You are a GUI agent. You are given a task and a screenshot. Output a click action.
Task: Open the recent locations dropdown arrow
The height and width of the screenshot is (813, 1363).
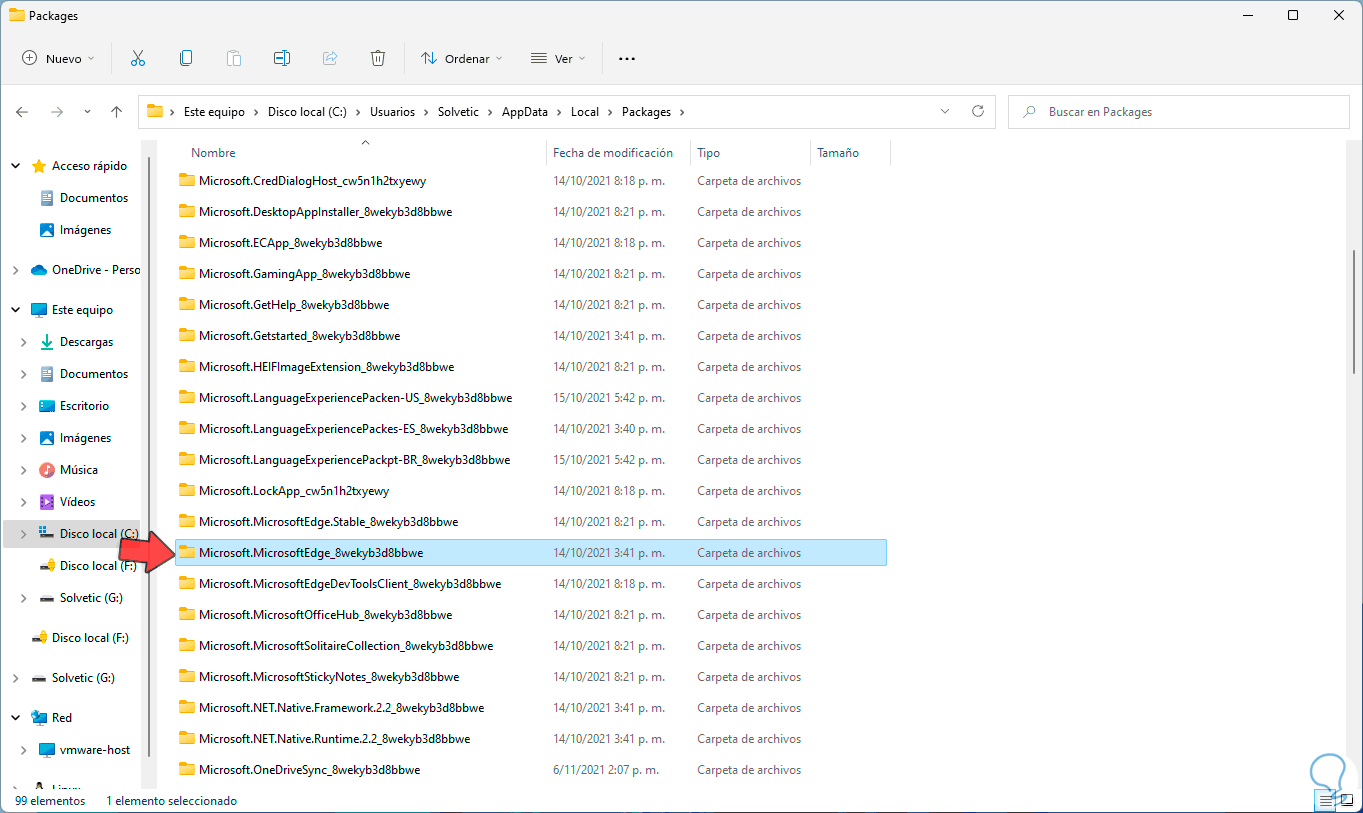point(87,112)
